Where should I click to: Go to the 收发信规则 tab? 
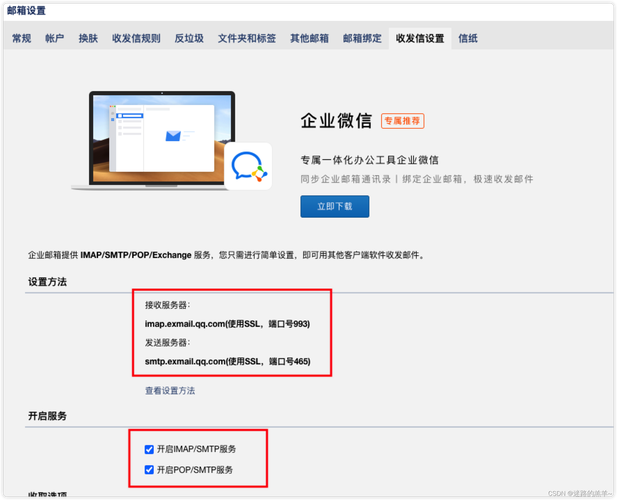point(136,38)
